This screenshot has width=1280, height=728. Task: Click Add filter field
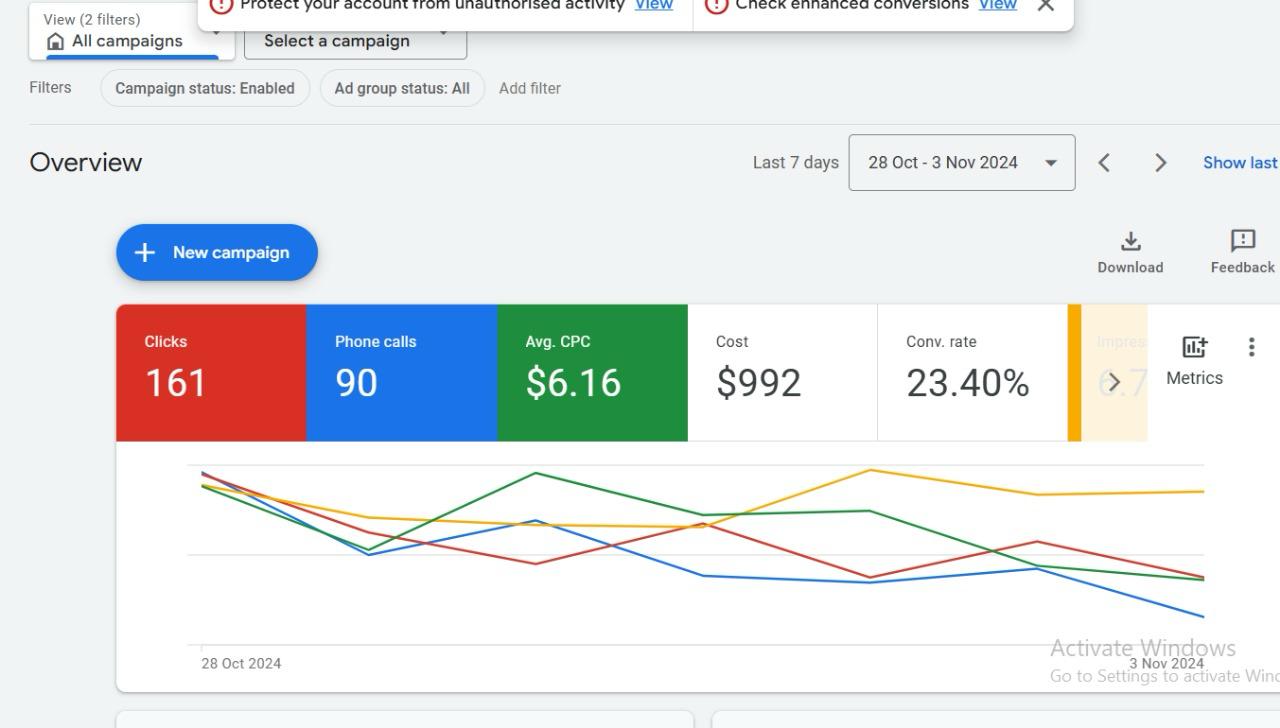(x=530, y=88)
